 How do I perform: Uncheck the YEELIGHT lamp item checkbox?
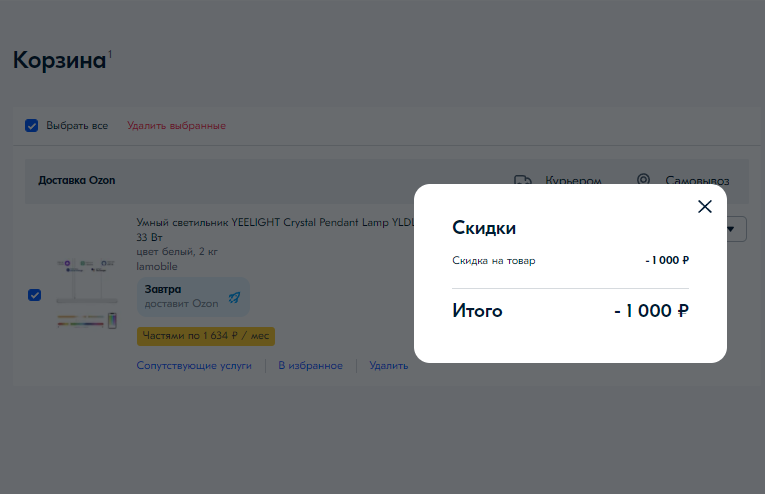point(35,295)
